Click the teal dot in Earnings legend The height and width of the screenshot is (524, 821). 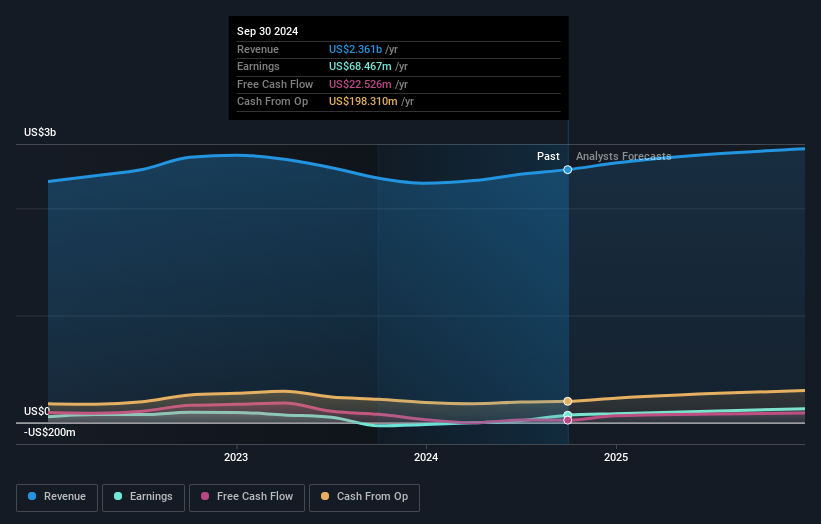(118, 496)
